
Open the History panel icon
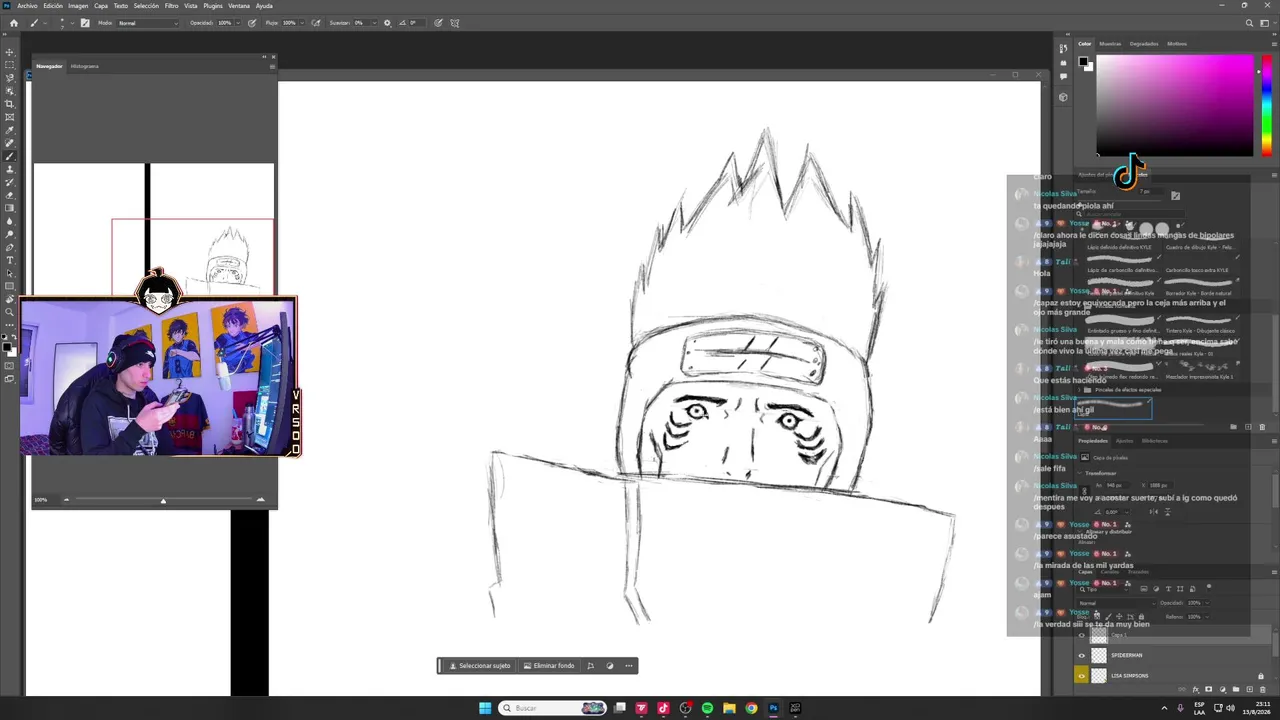(1063, 49)
